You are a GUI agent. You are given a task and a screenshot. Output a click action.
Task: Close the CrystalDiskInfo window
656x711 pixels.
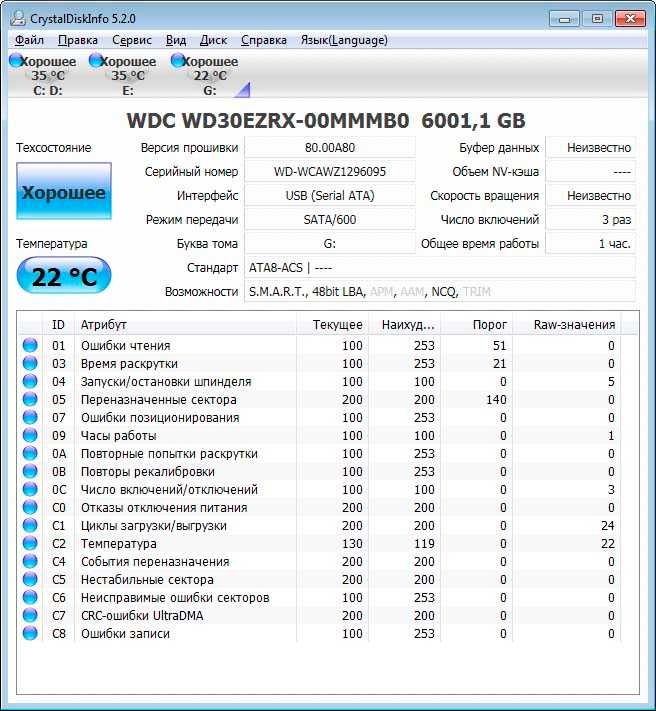click(630, 19)
